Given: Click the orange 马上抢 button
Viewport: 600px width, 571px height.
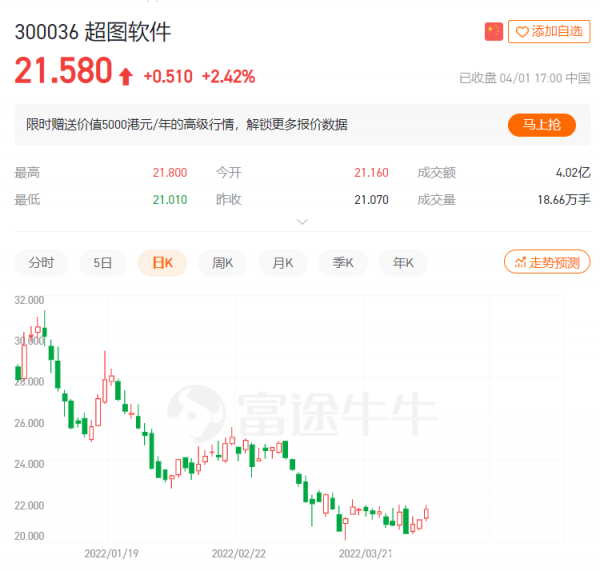Looking at the screenshot, I should pos(541,125).
